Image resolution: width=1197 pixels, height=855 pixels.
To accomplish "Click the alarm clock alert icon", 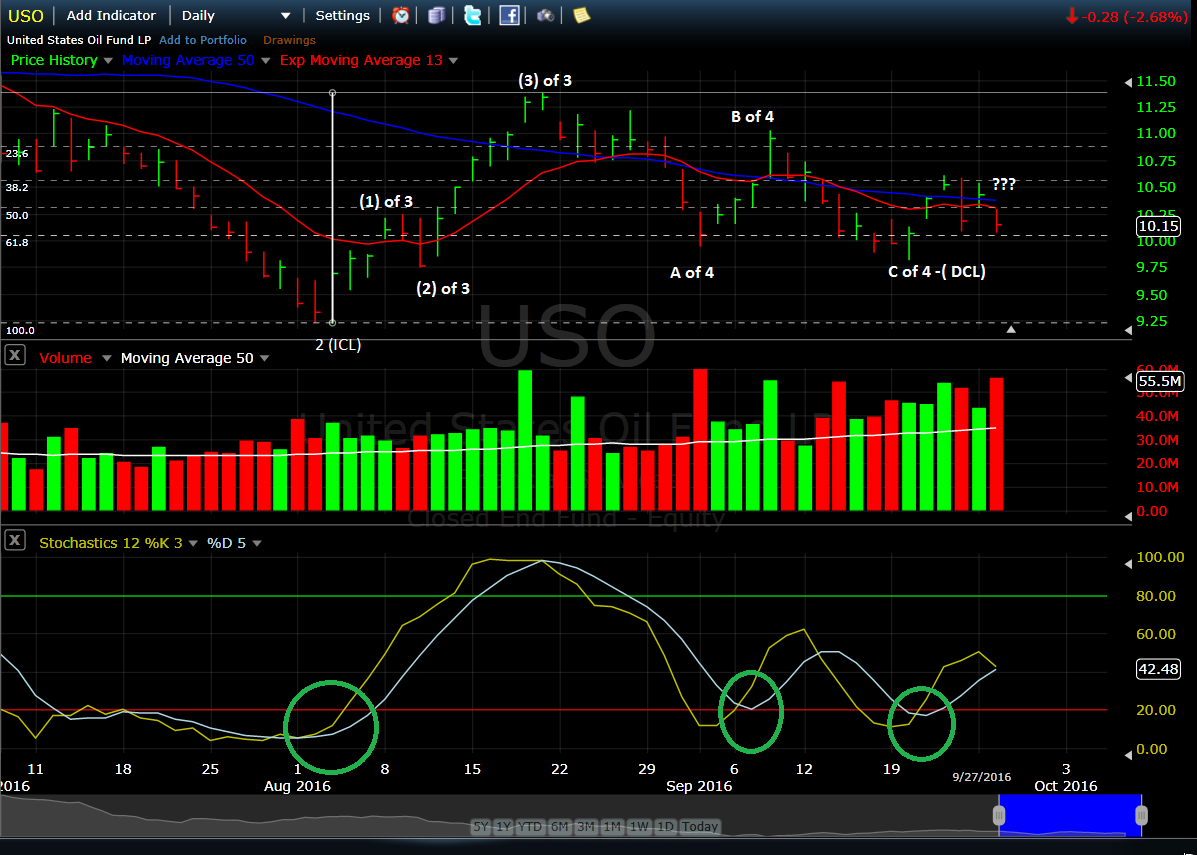I will click(400, 15).
